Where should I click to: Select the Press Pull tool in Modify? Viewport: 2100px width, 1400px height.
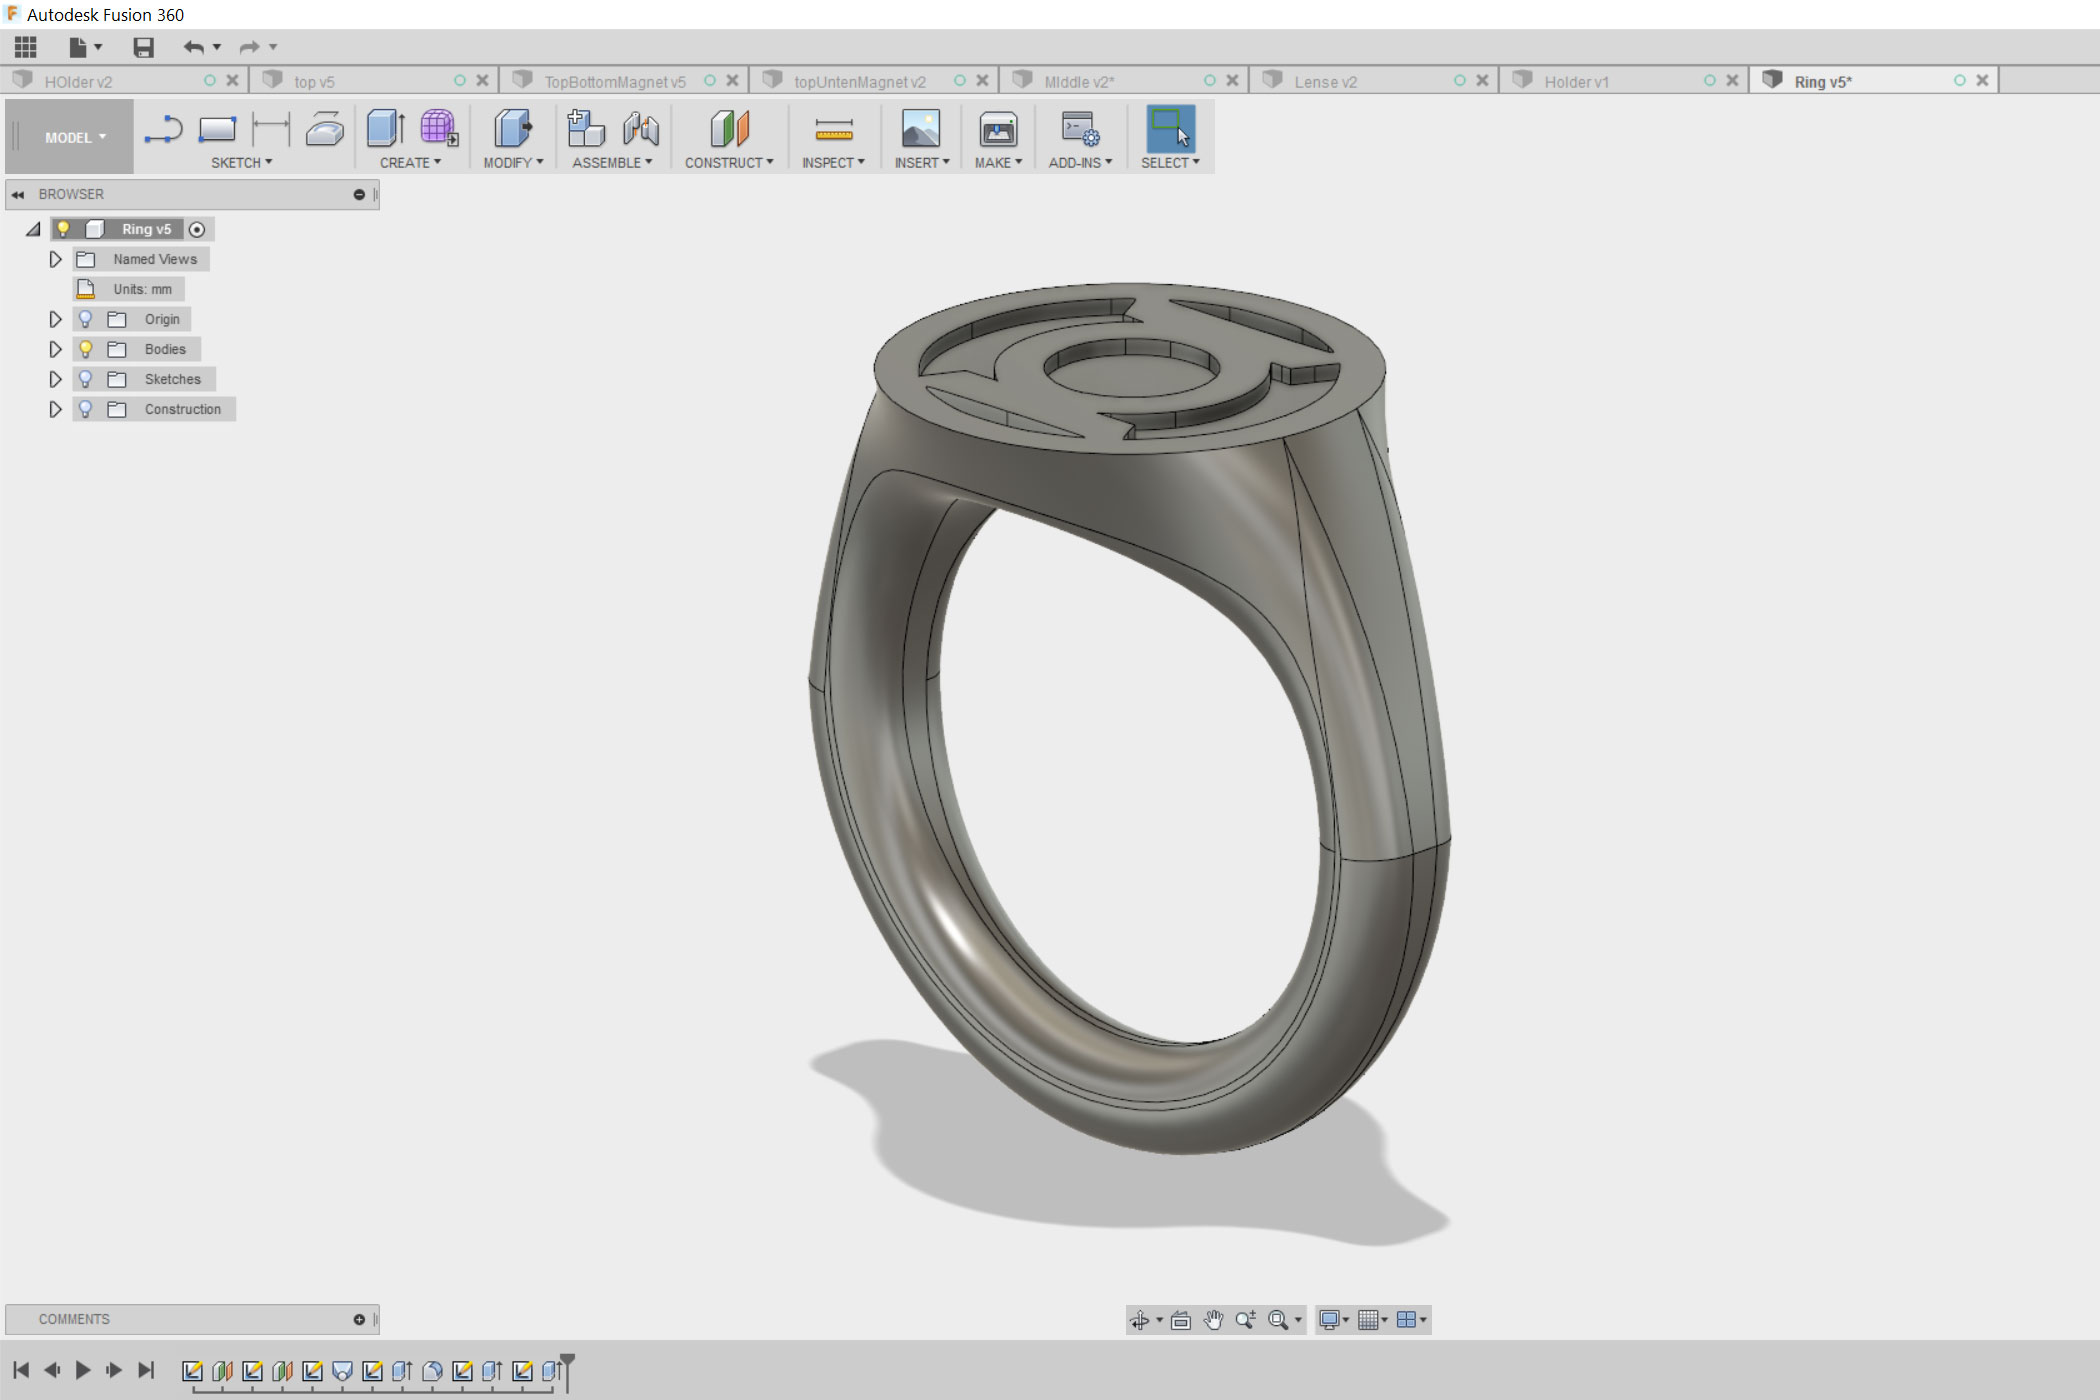(513, 130)
